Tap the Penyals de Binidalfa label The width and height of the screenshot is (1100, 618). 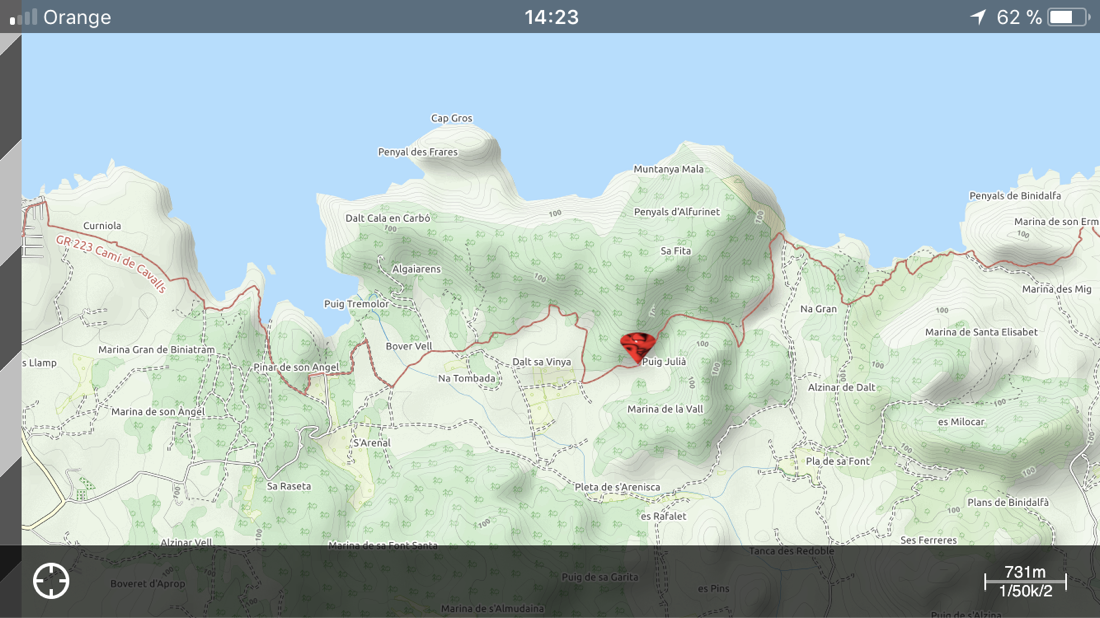coord(1015,196)
